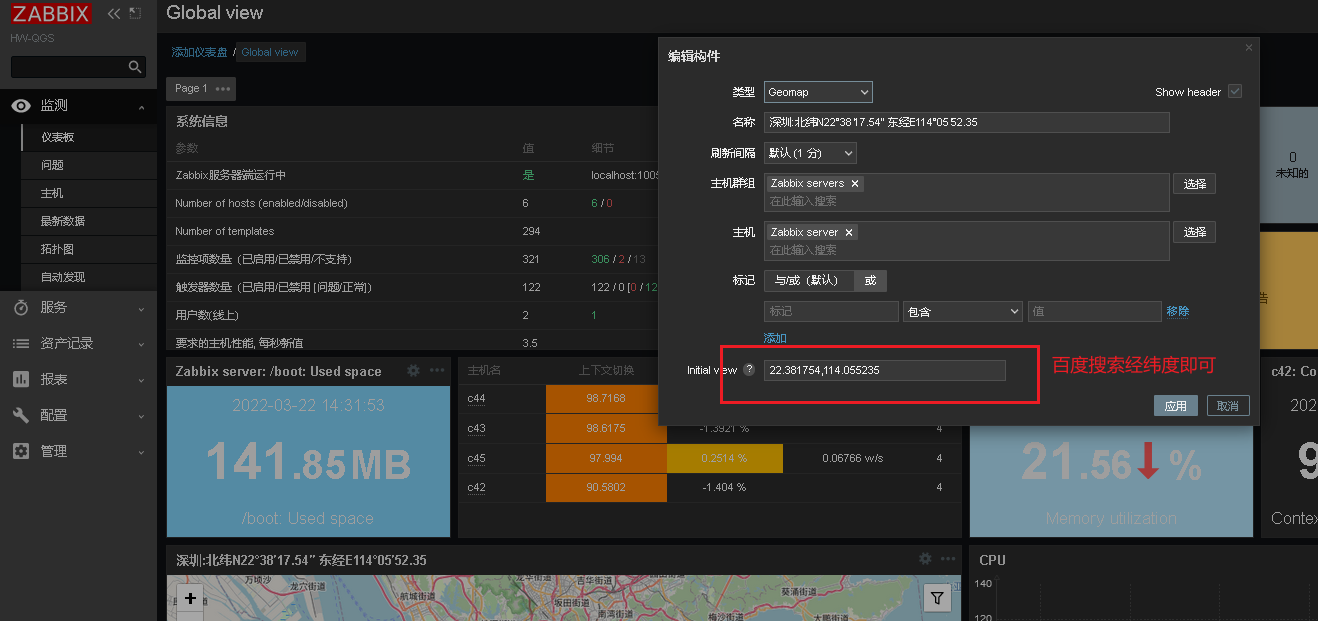Select 或 tag evaluation mode
The height and width of the screenshot is (621, 1318).
click(x=871, y=281)
